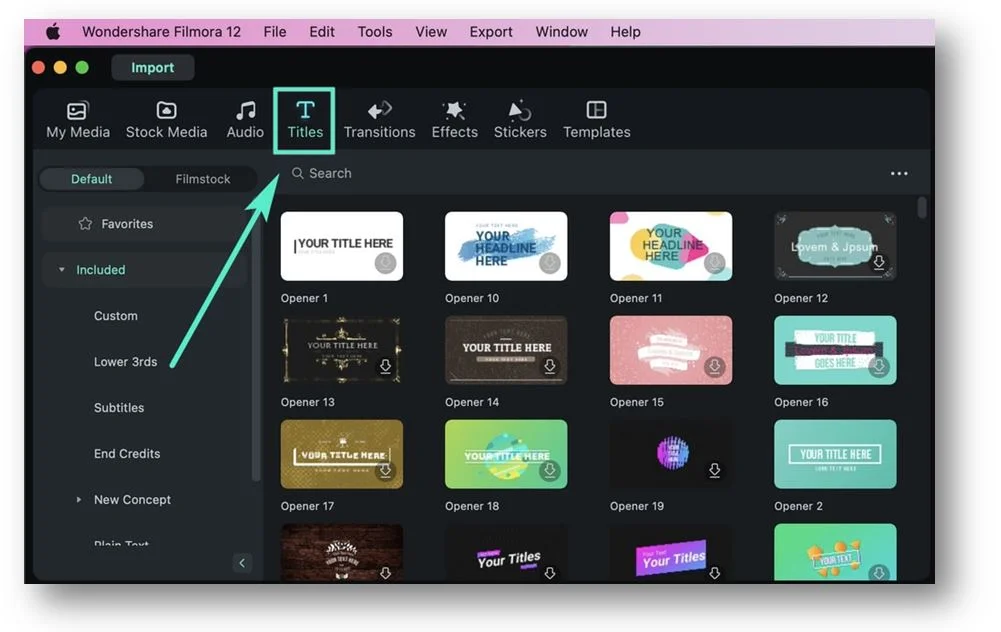Select the Opener 14 thumbnail
1001x632 pixels.
click(x=506, y=350)
